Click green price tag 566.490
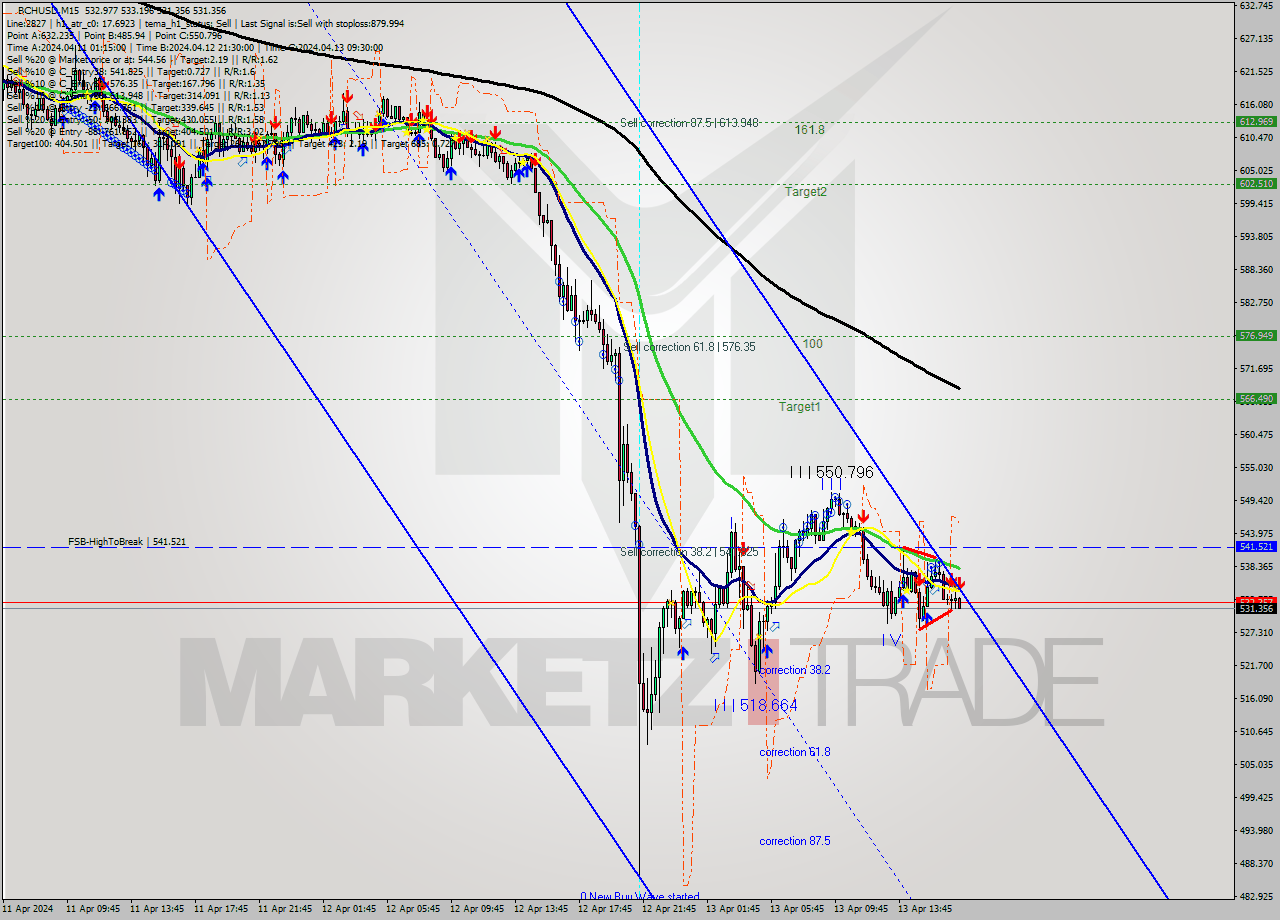Image resolution: width=1280 pixels, height=920 pixels. [x=1256, y=398]
